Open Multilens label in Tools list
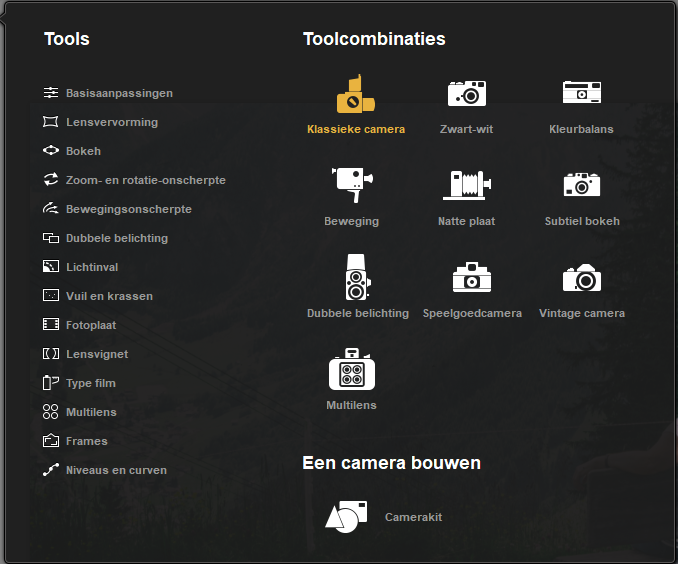678x564 pixels. point(91,412)
